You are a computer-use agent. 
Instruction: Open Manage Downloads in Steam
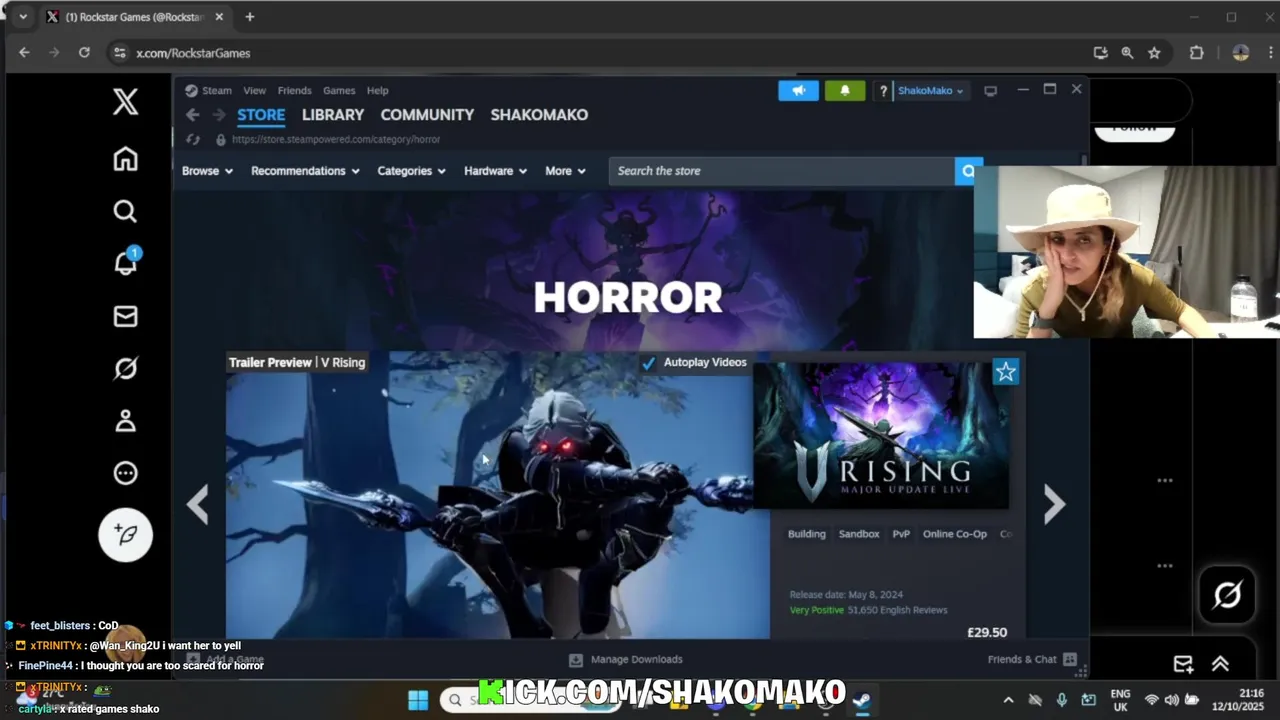626,660
